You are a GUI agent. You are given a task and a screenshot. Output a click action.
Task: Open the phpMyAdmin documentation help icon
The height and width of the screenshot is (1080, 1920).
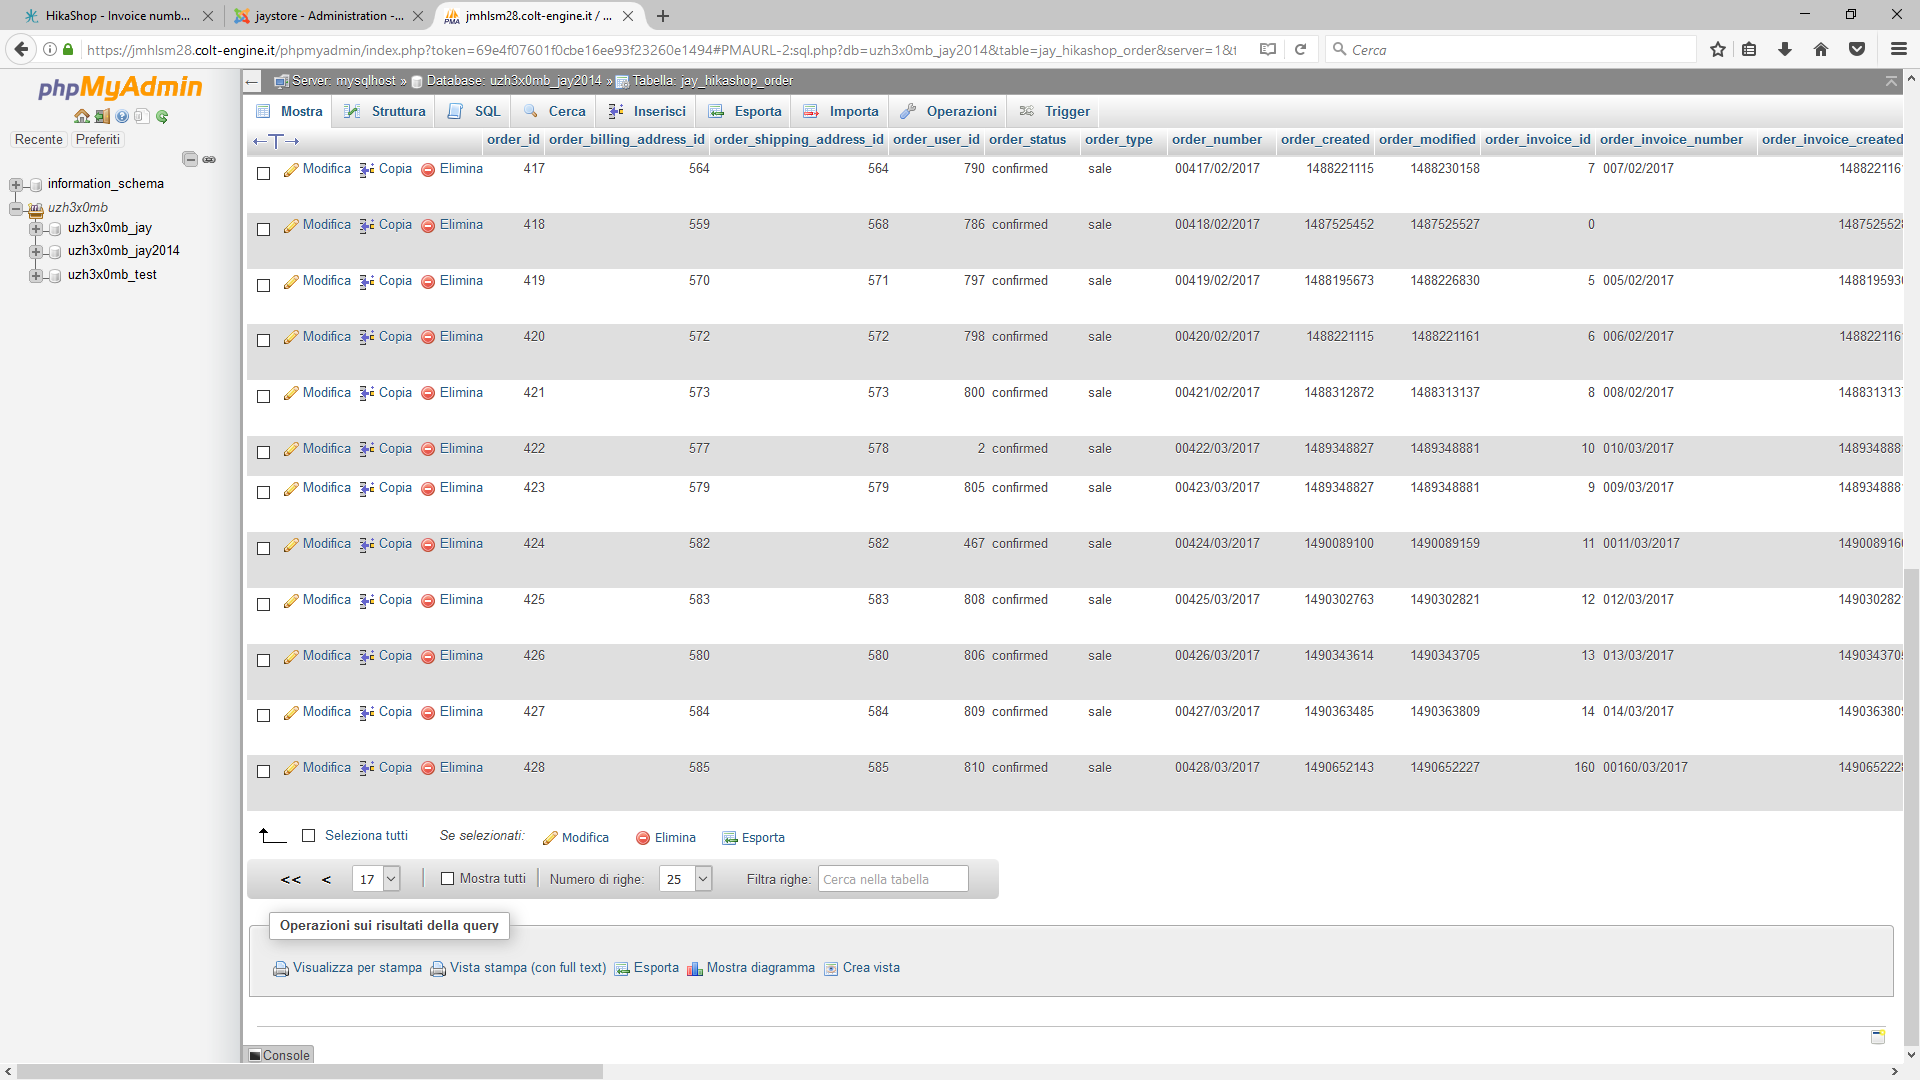click(x=122, y=117)
